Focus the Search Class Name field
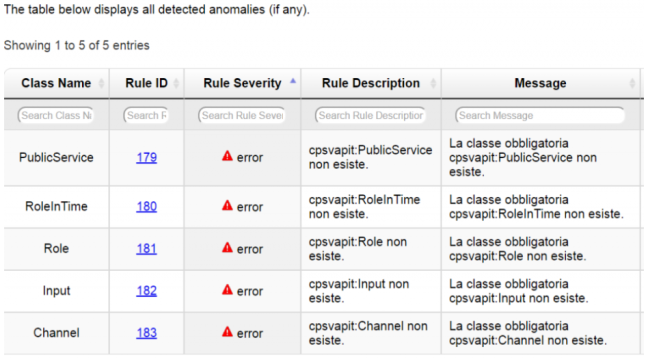 56,115
